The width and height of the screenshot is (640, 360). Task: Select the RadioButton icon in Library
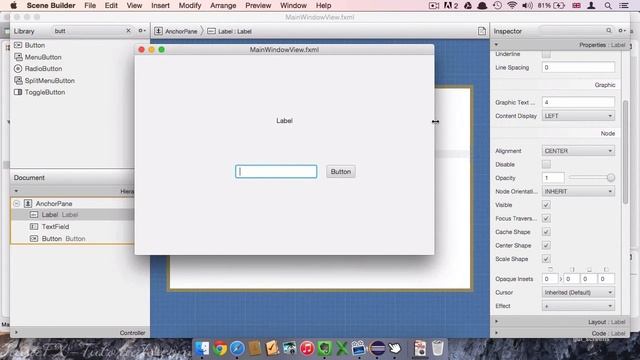point(18,69)
